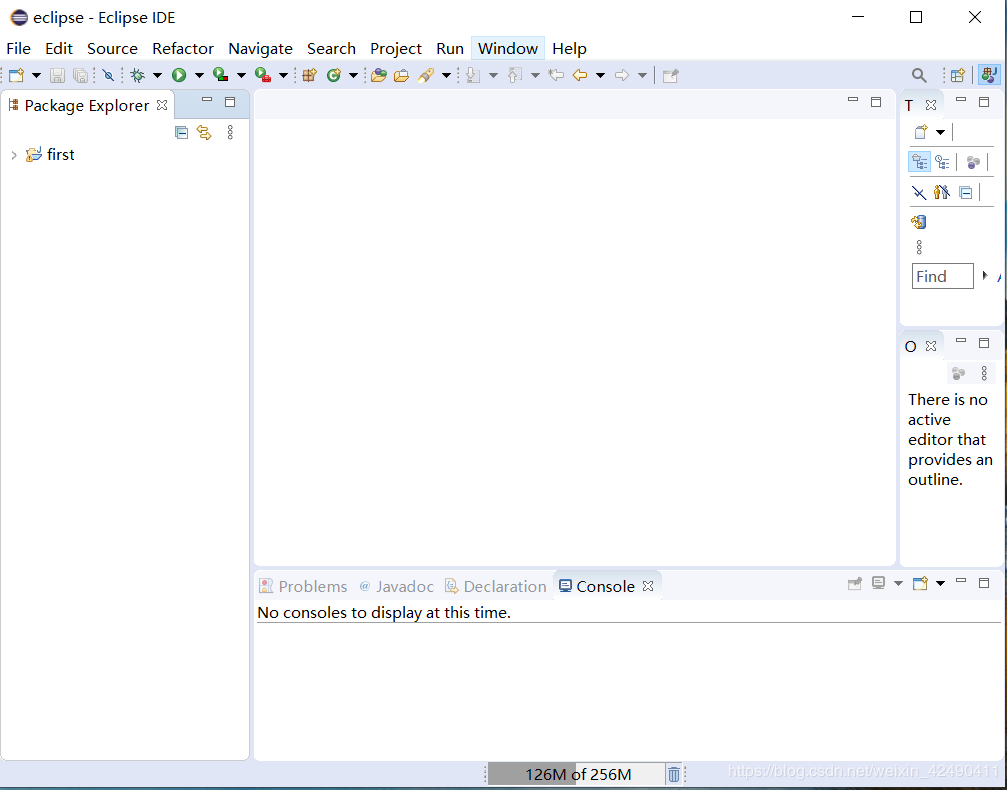Screen dimensions: 1007x790
Task: Collapse All in Package Explorer
Action: (182, 132)
